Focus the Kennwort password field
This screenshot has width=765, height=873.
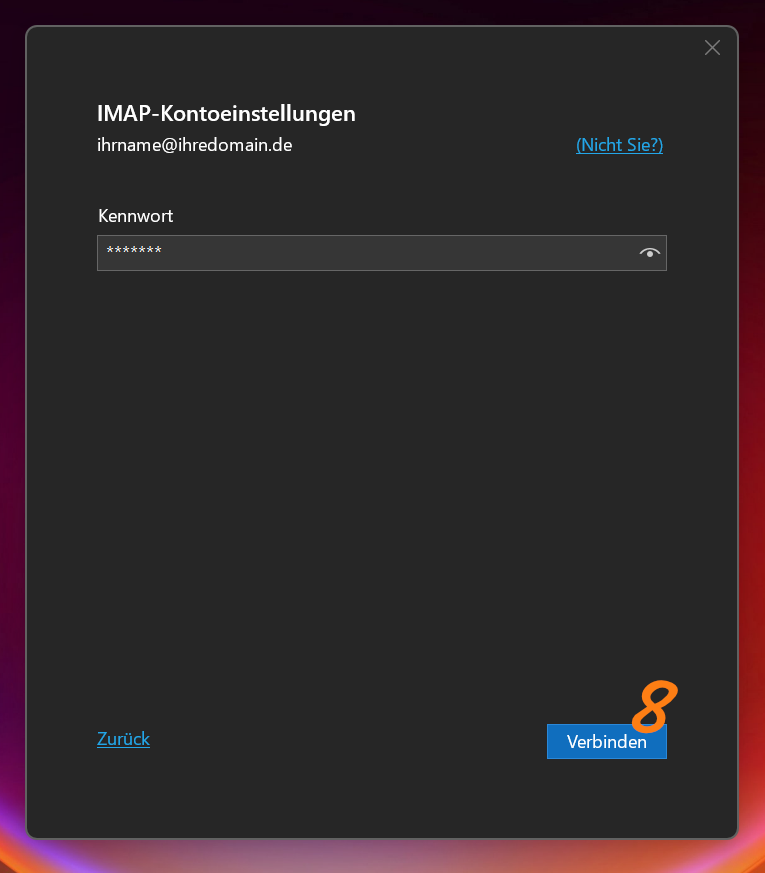(x=381, y=253)
